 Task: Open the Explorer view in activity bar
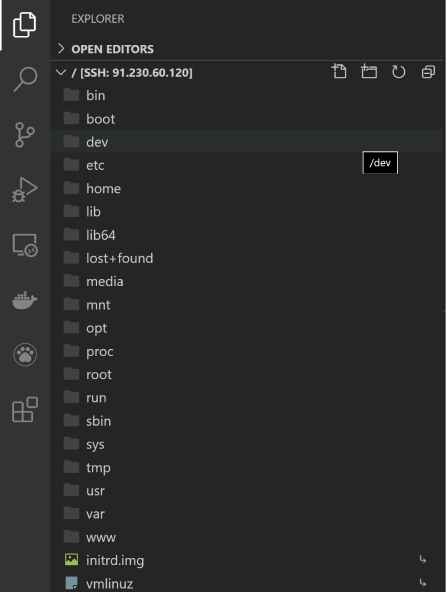coord(25,25)
